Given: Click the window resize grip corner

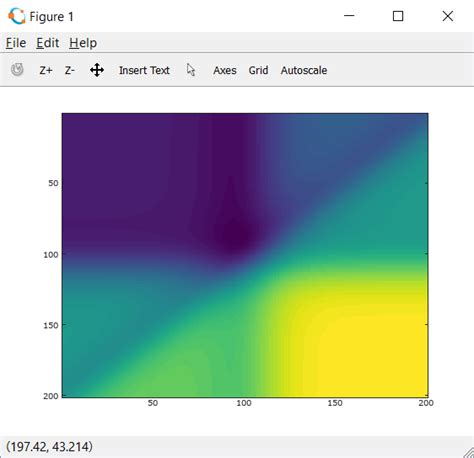Looking at the screenshot, I should click(x=469, y=453).
